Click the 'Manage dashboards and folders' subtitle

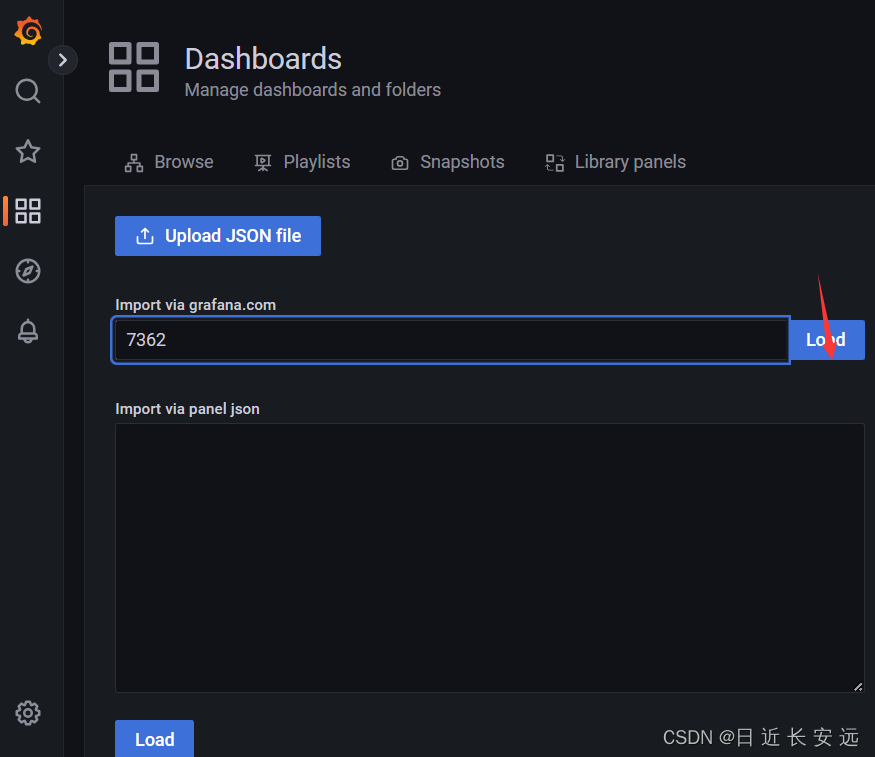pos(312,90)
